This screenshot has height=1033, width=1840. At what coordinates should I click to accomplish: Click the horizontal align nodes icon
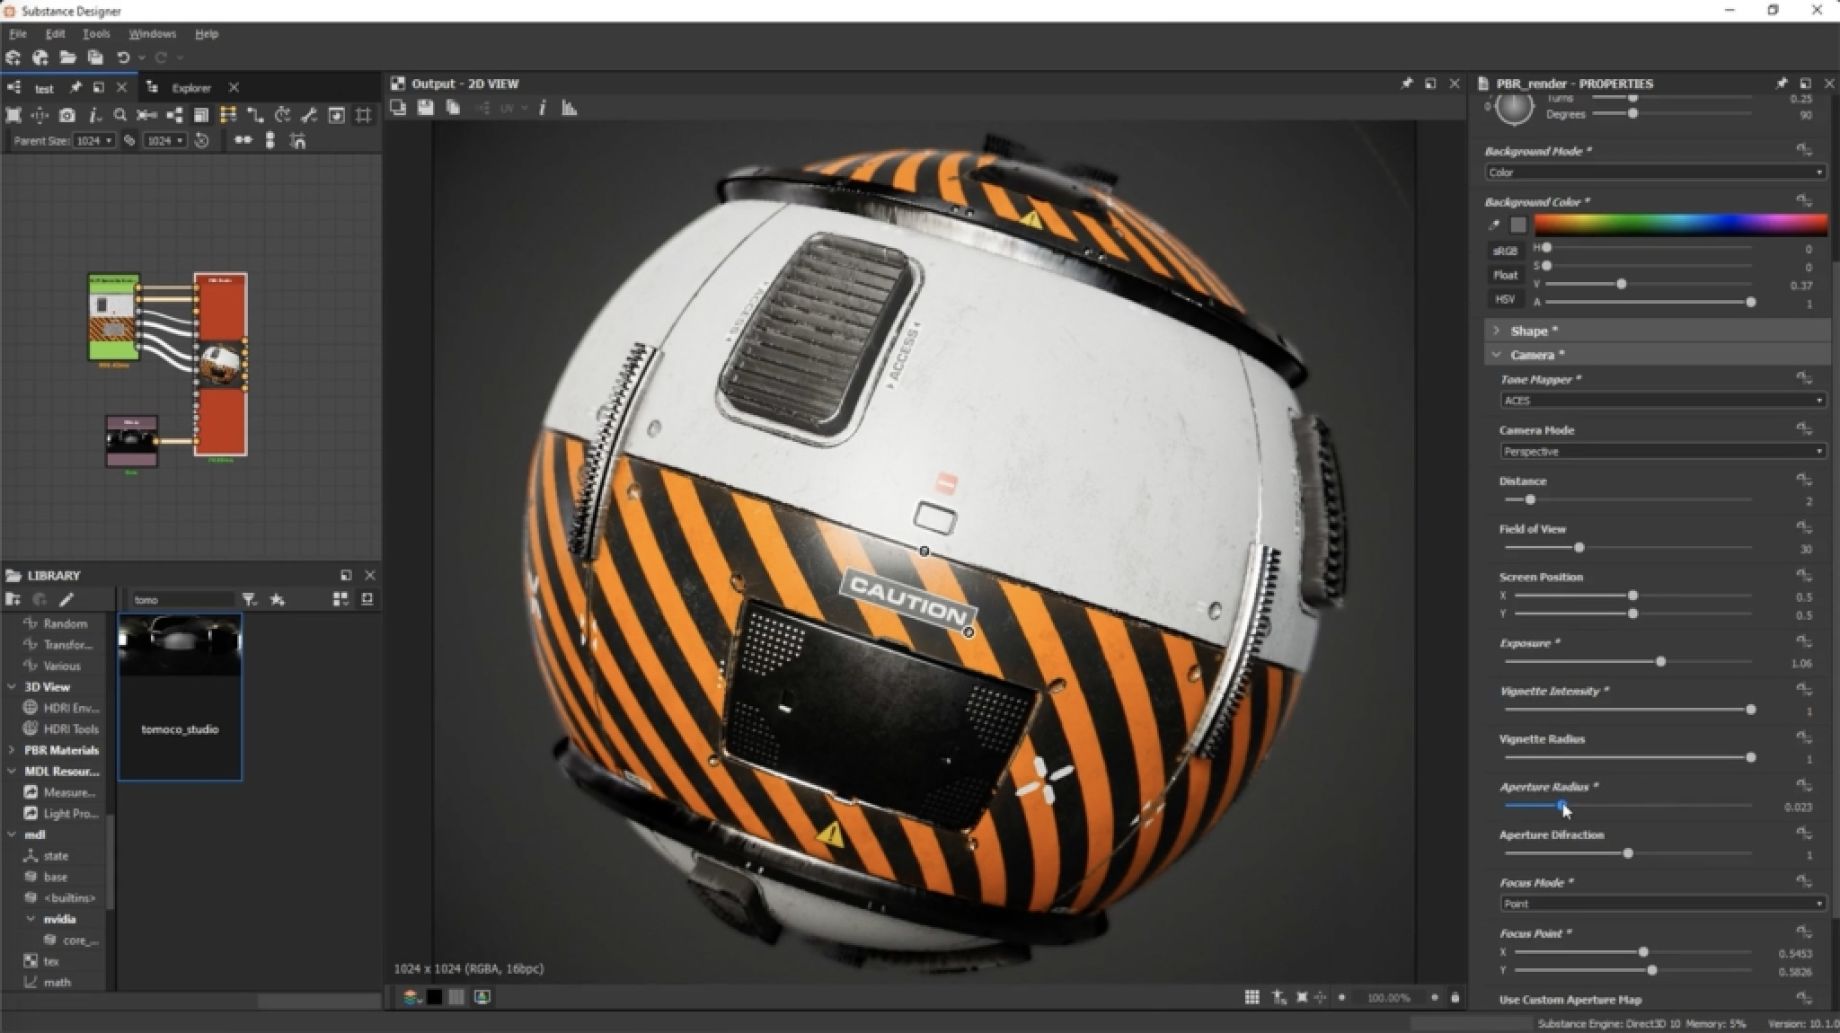243,141
